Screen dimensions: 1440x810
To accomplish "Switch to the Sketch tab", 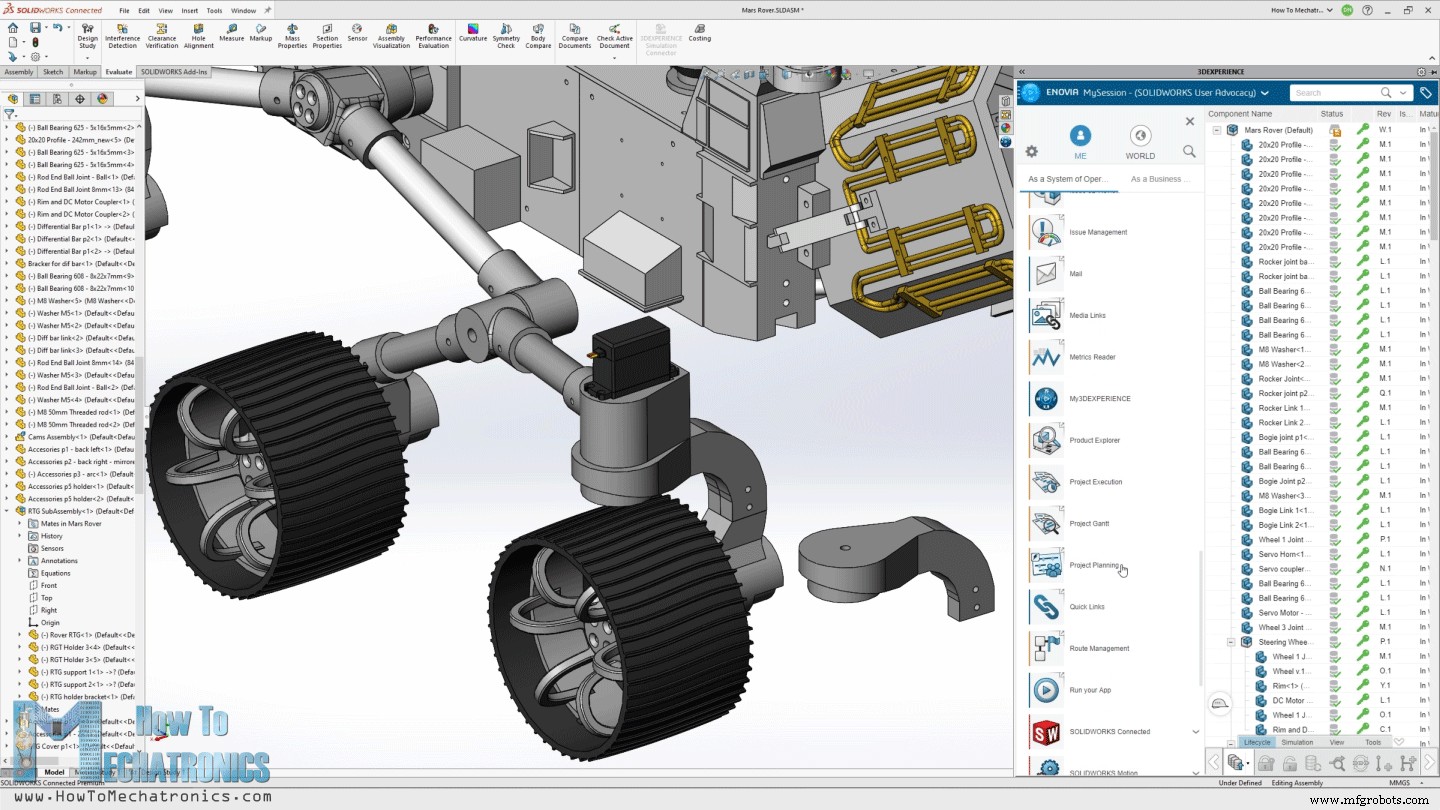I will tap(53, 71).
